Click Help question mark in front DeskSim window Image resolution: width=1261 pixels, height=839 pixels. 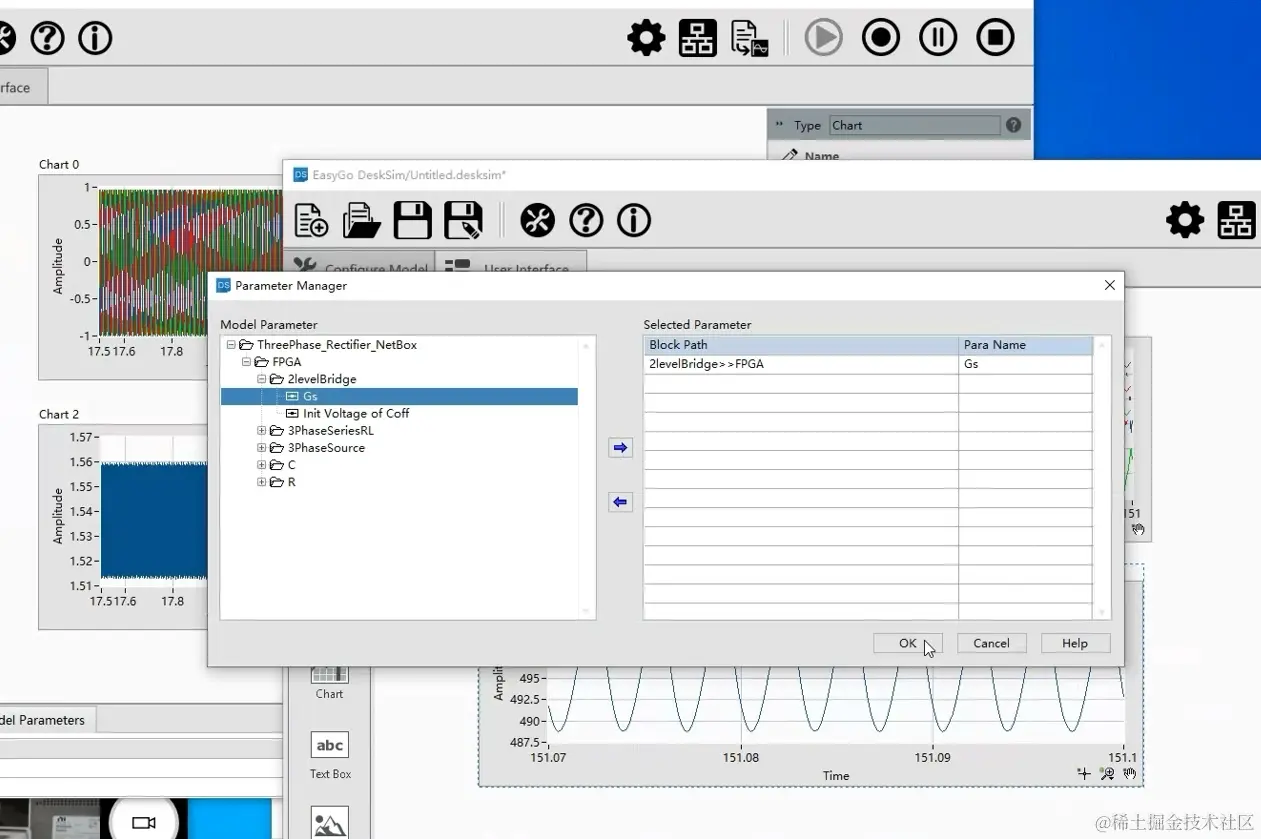[x=586, y=220]
